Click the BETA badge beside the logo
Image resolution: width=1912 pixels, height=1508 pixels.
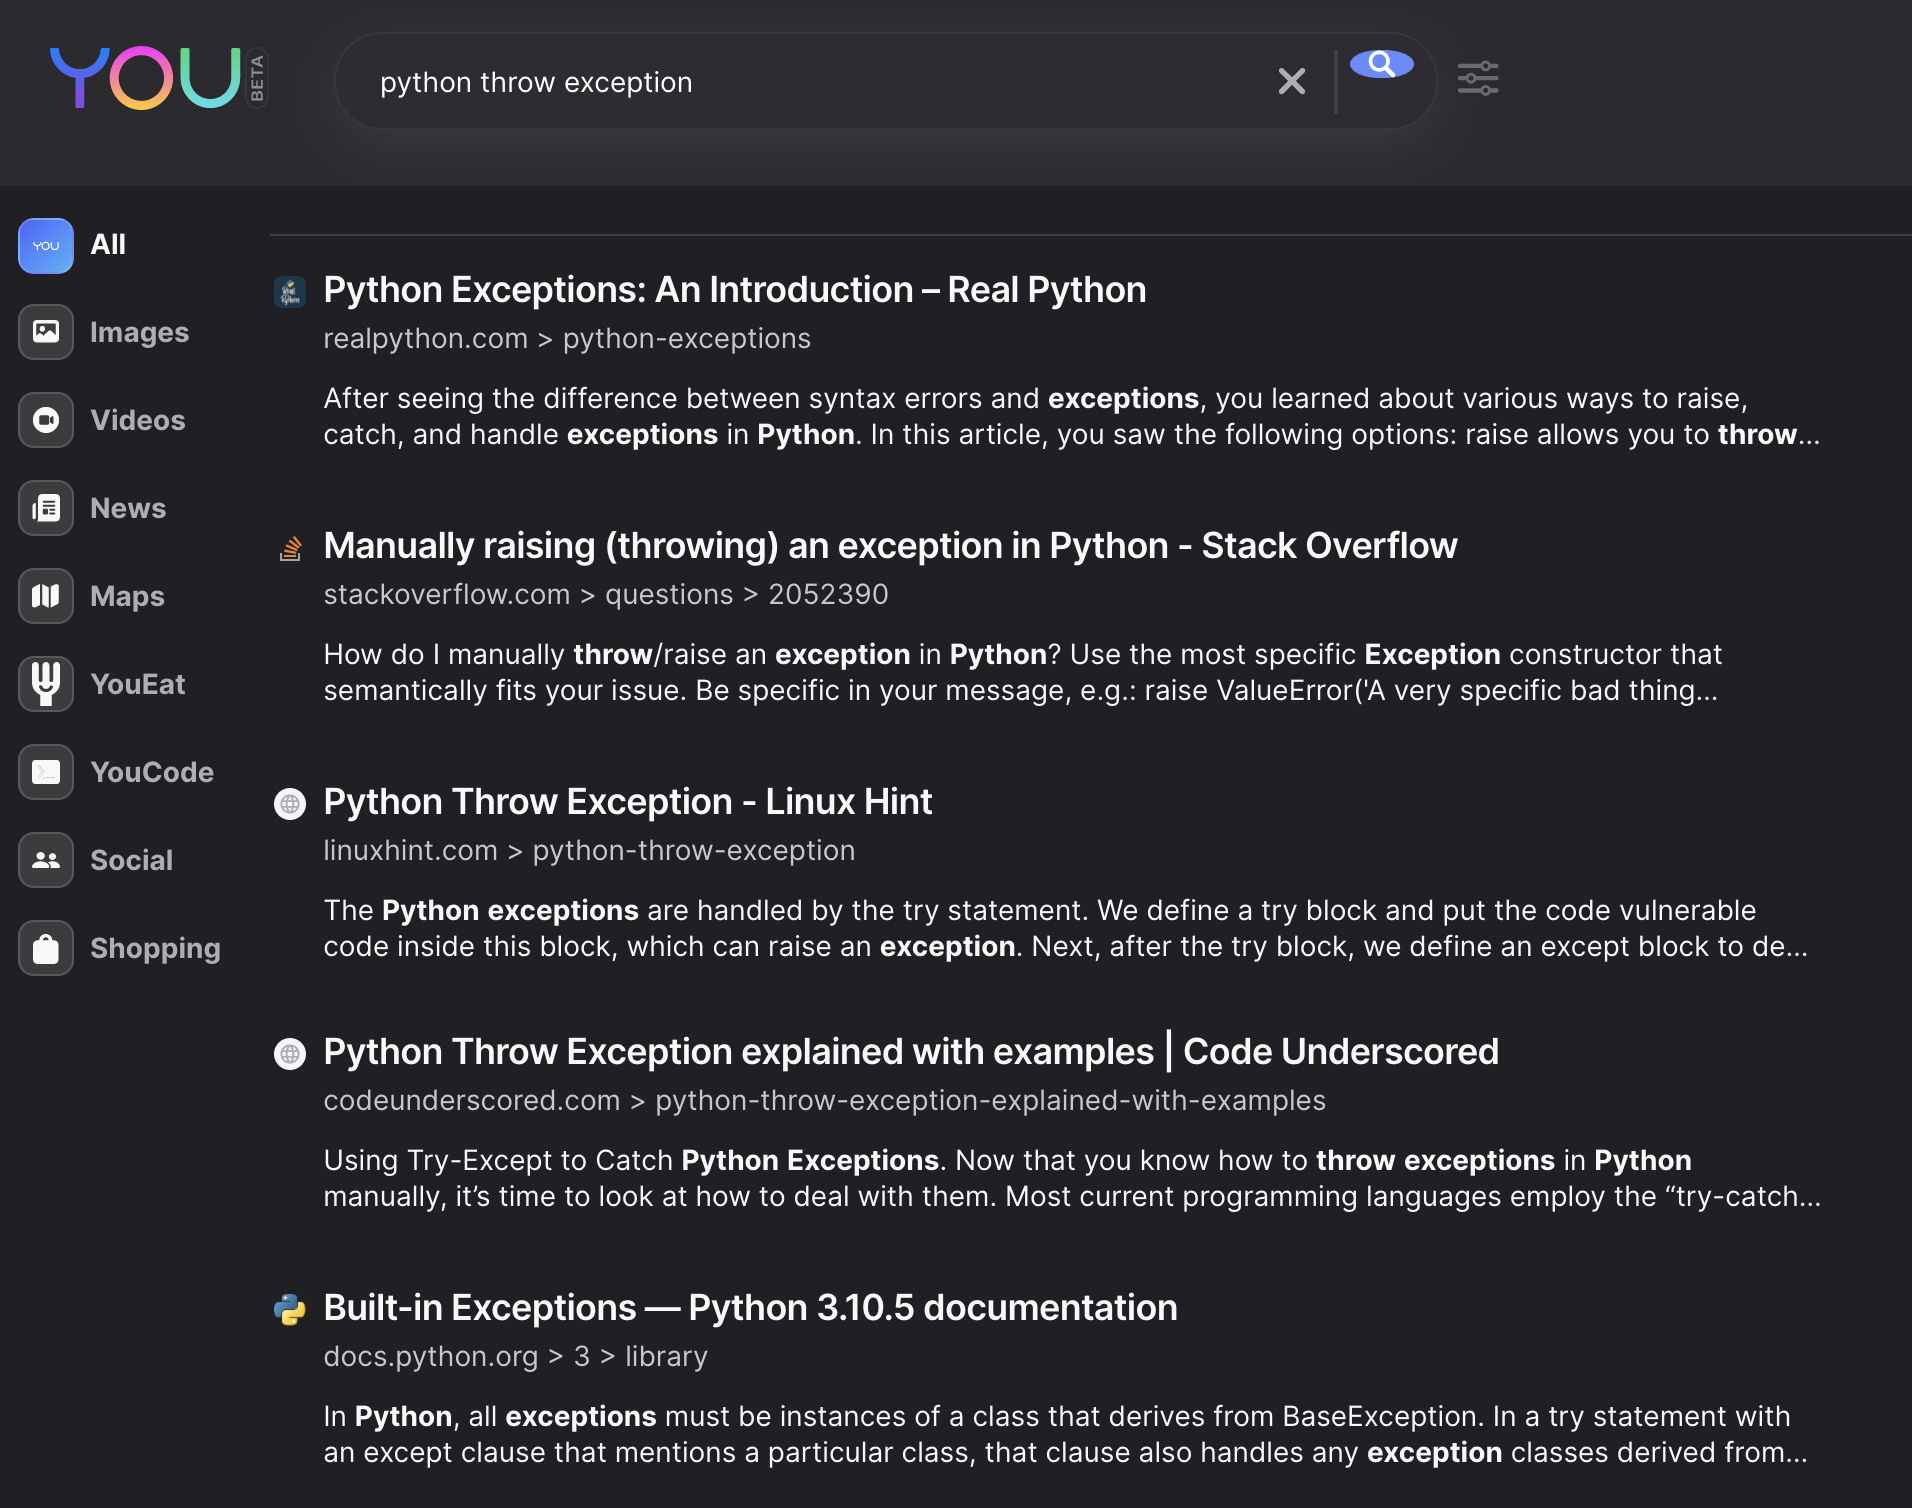pos(257,78)
